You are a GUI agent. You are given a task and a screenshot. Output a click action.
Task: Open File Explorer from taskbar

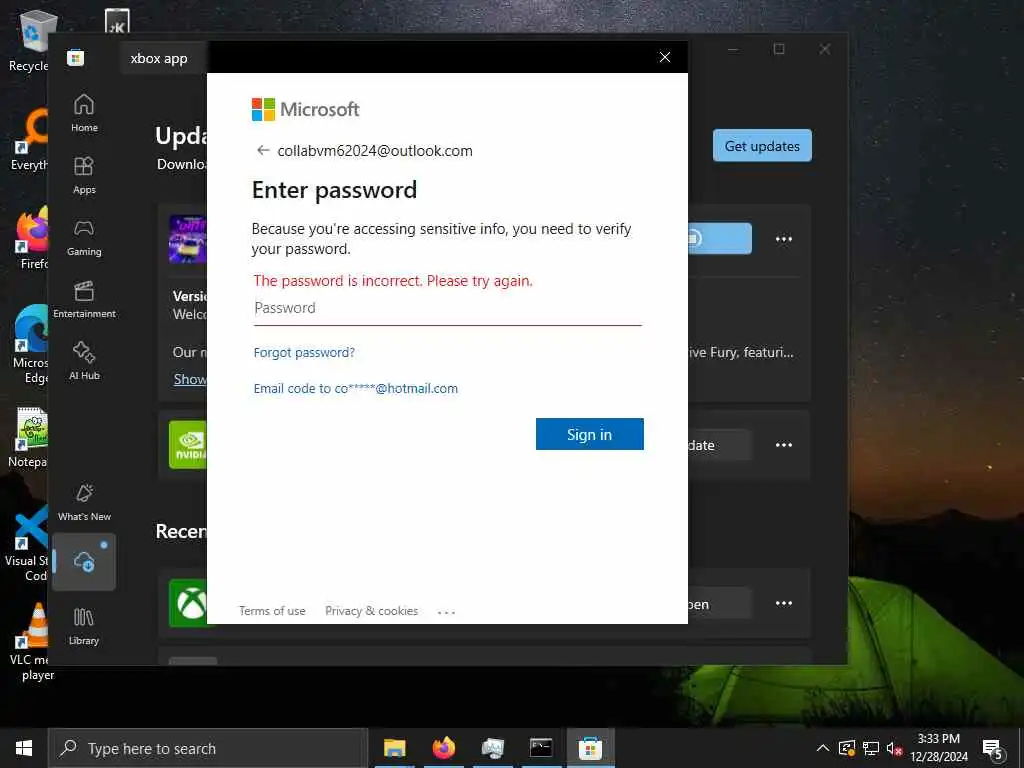(394, 748)
